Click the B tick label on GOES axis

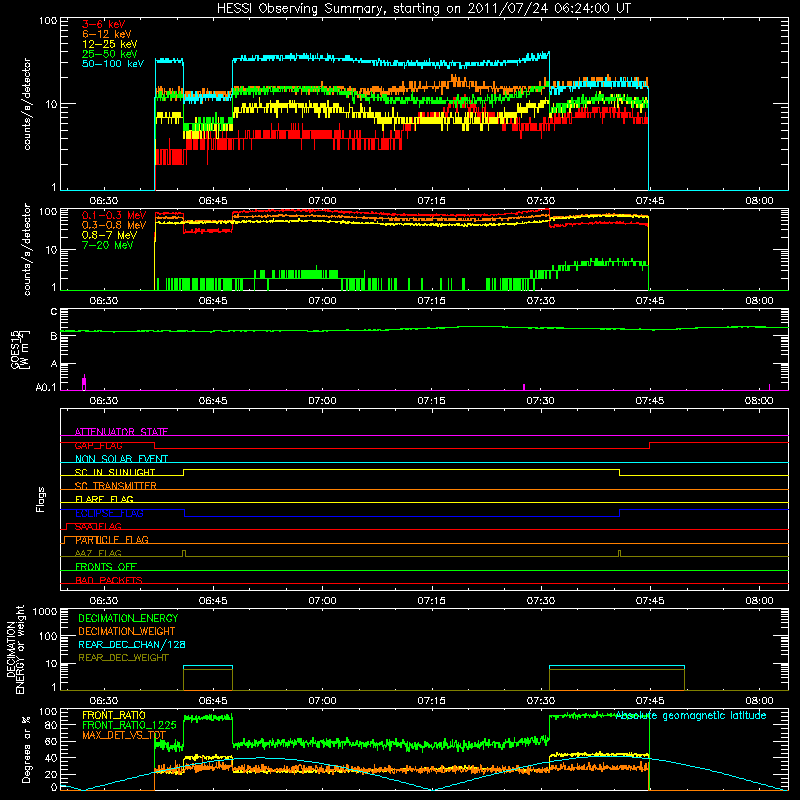pyautogui.click(x=54, y=336)
